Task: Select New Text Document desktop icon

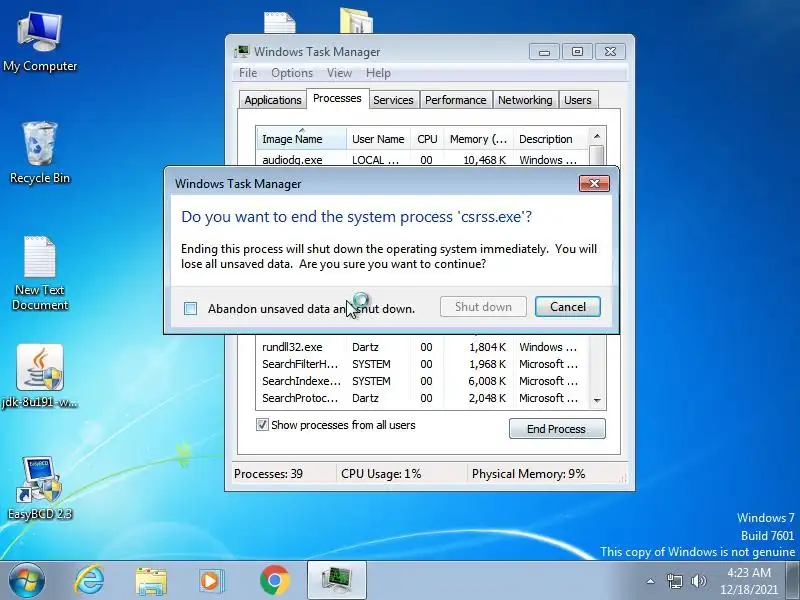Action: tap(40, 273)
